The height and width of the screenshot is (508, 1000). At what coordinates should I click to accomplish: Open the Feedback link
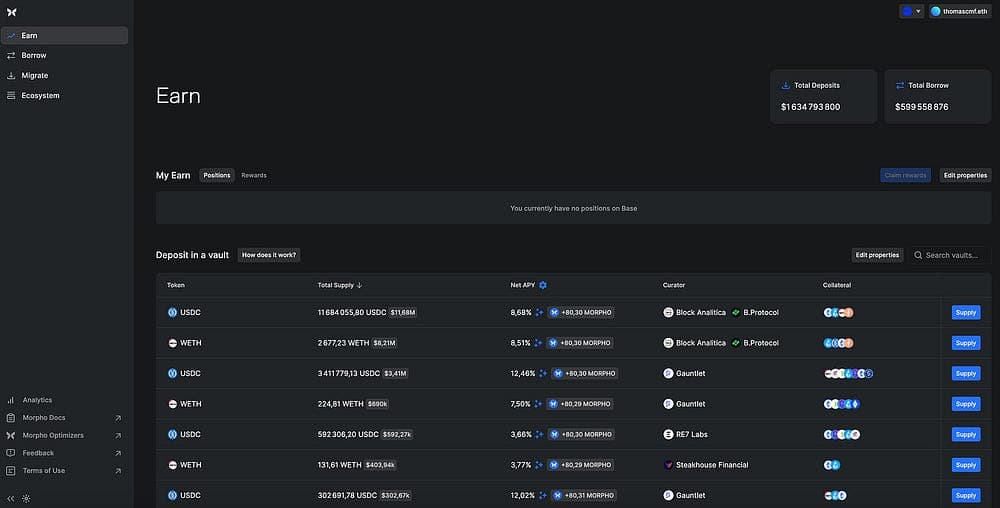coord(64,453)
